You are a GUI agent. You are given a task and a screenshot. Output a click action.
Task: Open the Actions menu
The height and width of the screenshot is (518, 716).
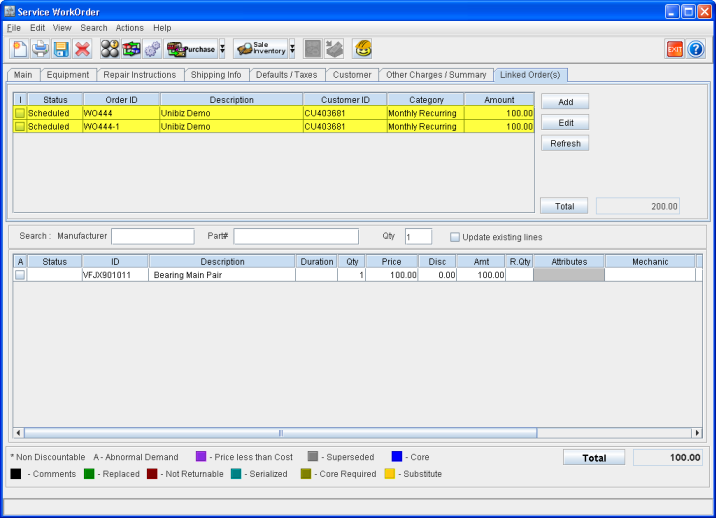click(x=130, y=28)
